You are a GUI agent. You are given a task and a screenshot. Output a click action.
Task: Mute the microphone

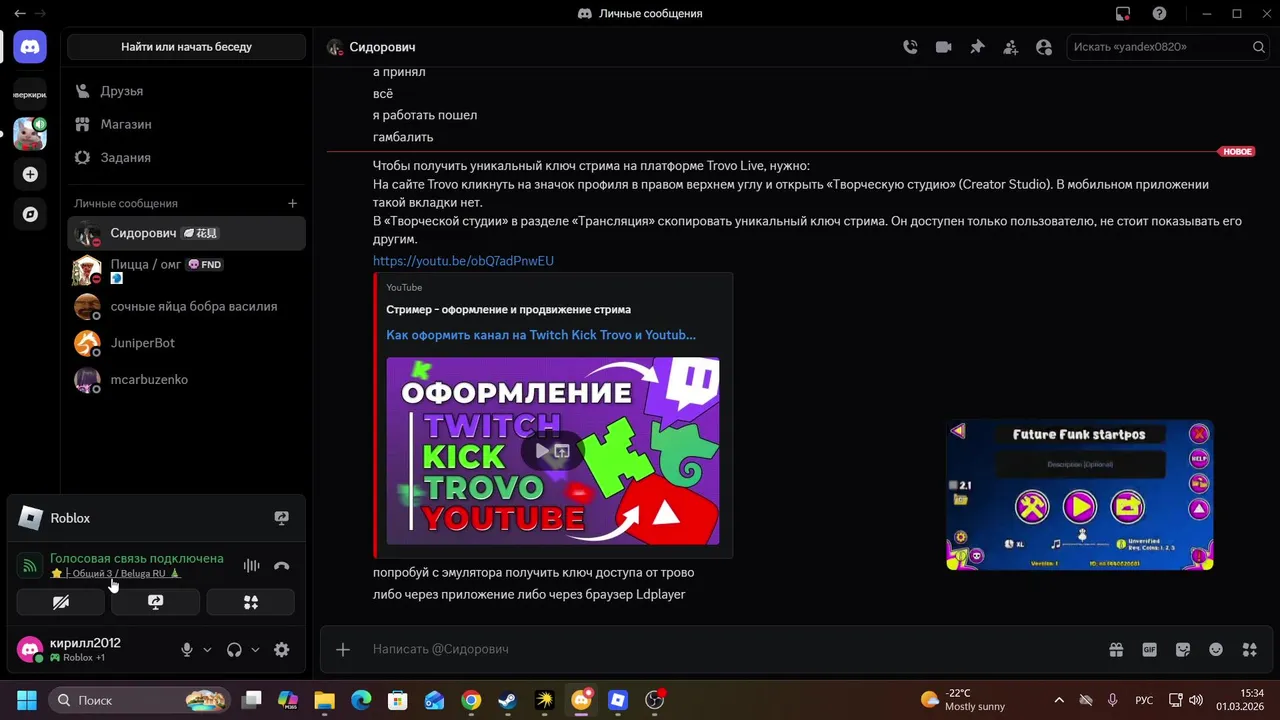[187, 650]
